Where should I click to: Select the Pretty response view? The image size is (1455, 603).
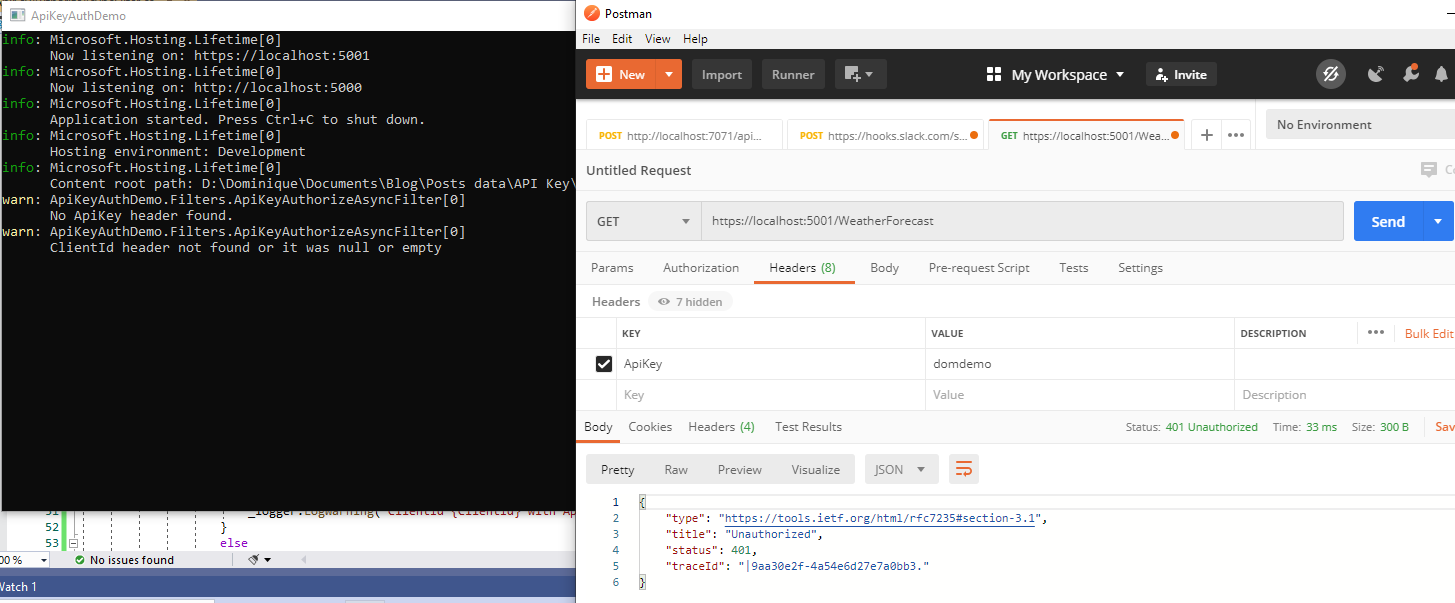click(618, 469)
